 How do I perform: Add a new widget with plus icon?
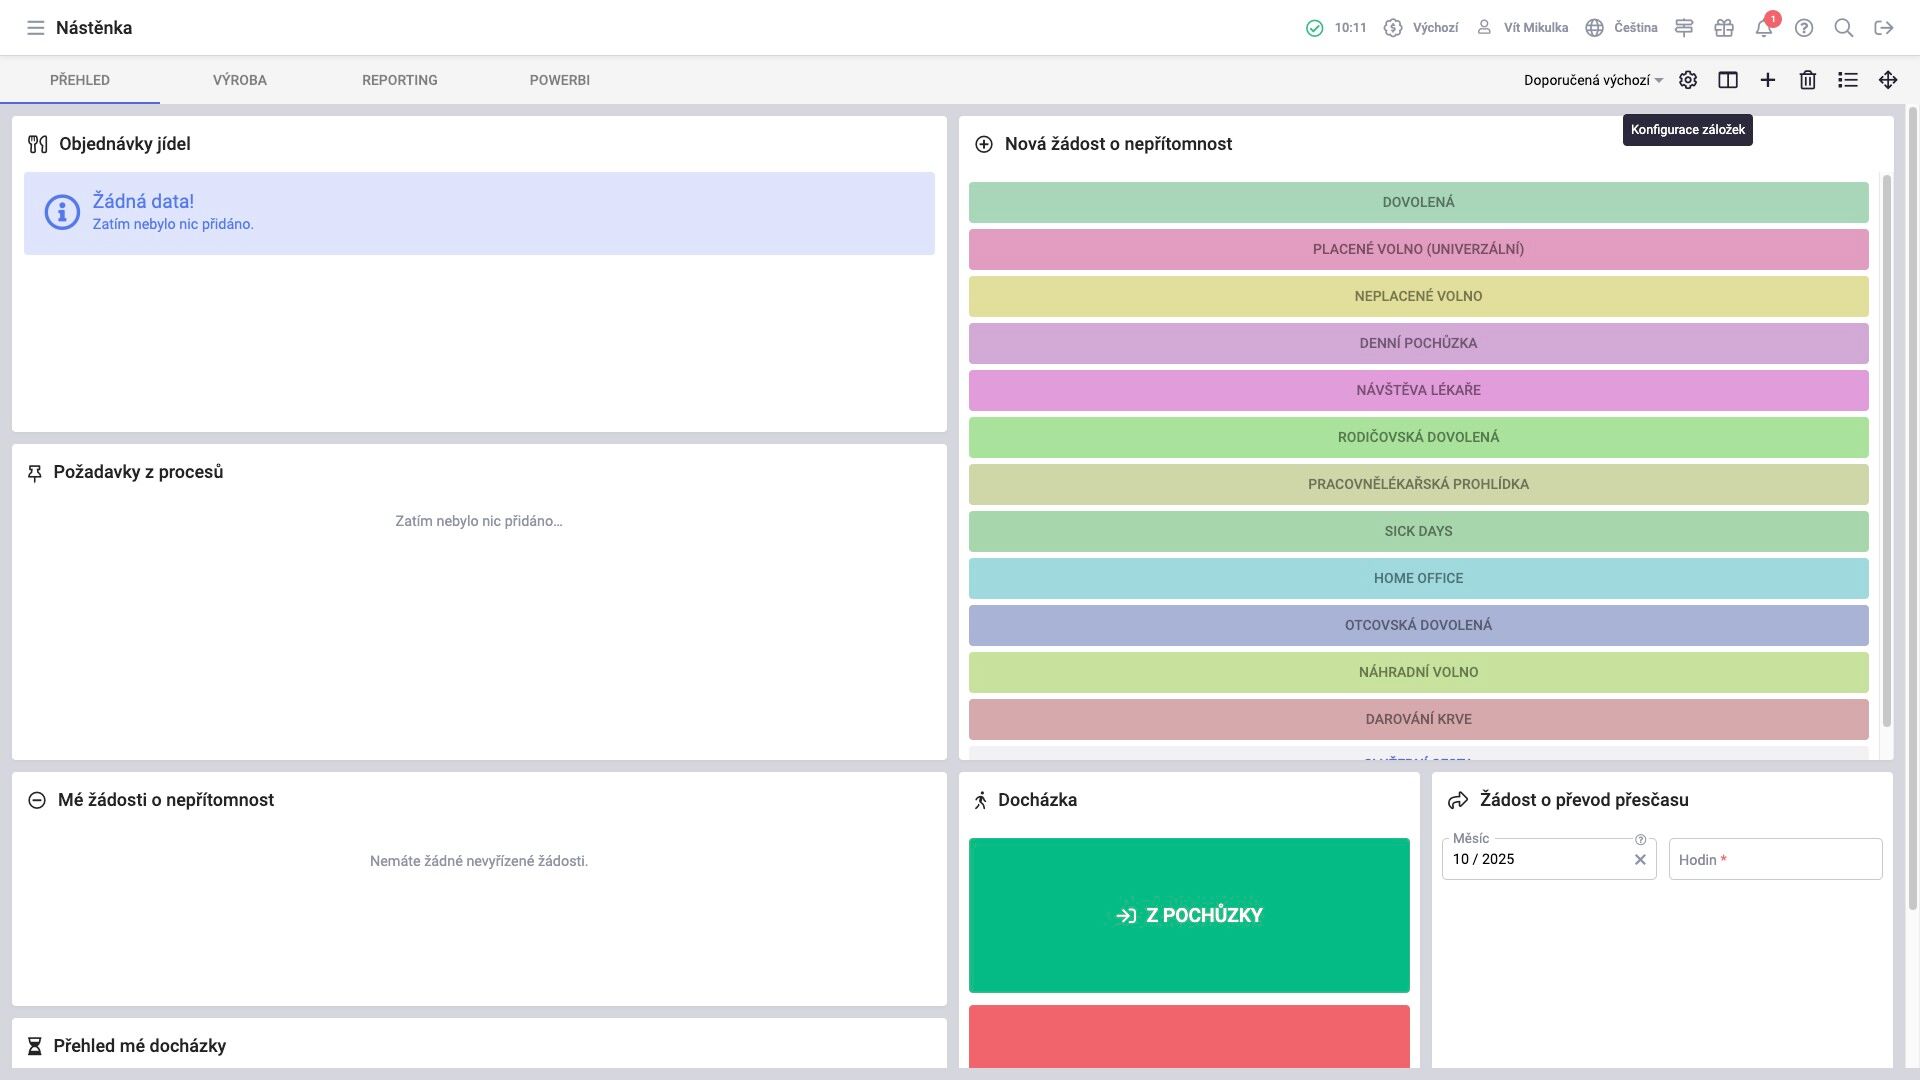1767,80
